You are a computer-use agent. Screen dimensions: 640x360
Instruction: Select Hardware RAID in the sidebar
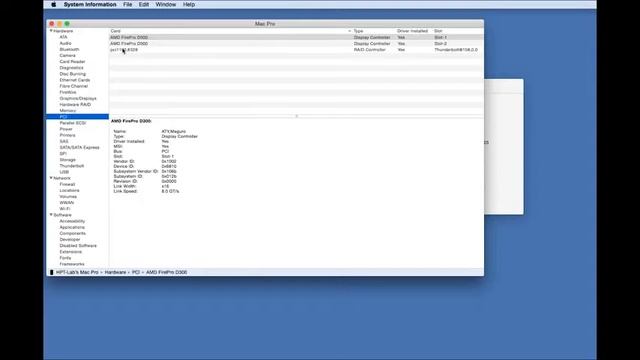75,104
